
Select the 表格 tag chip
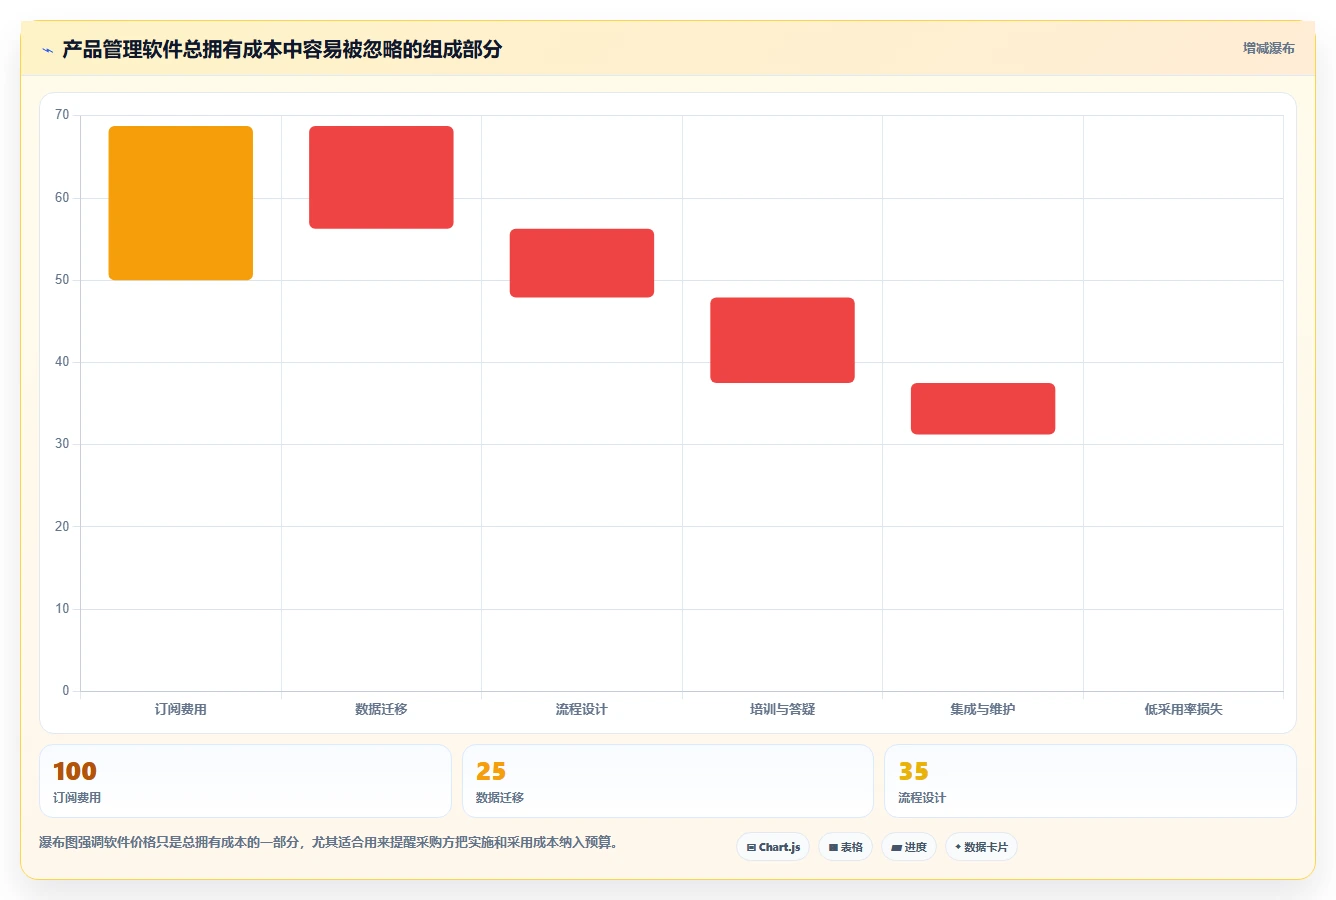(x=845, y=847)
